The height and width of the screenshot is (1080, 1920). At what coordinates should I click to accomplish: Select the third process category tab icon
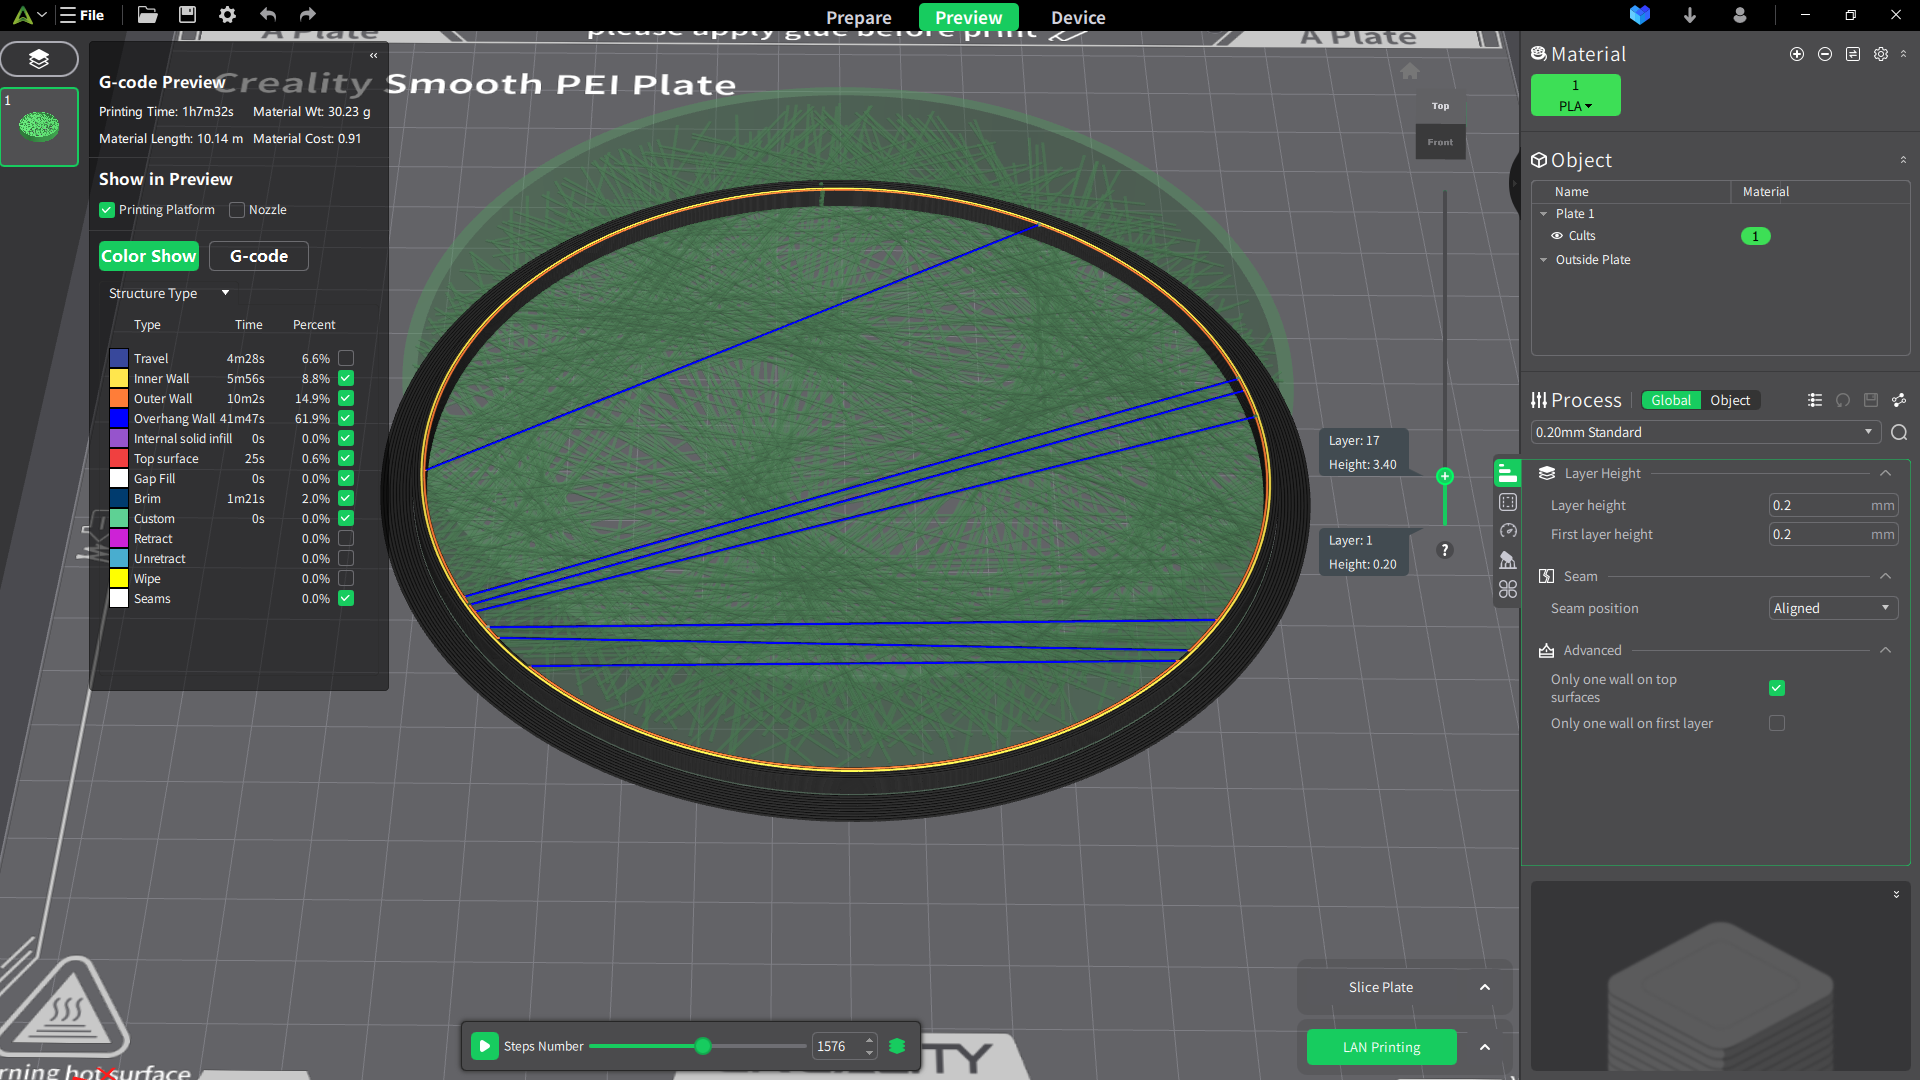point(1508,531)
